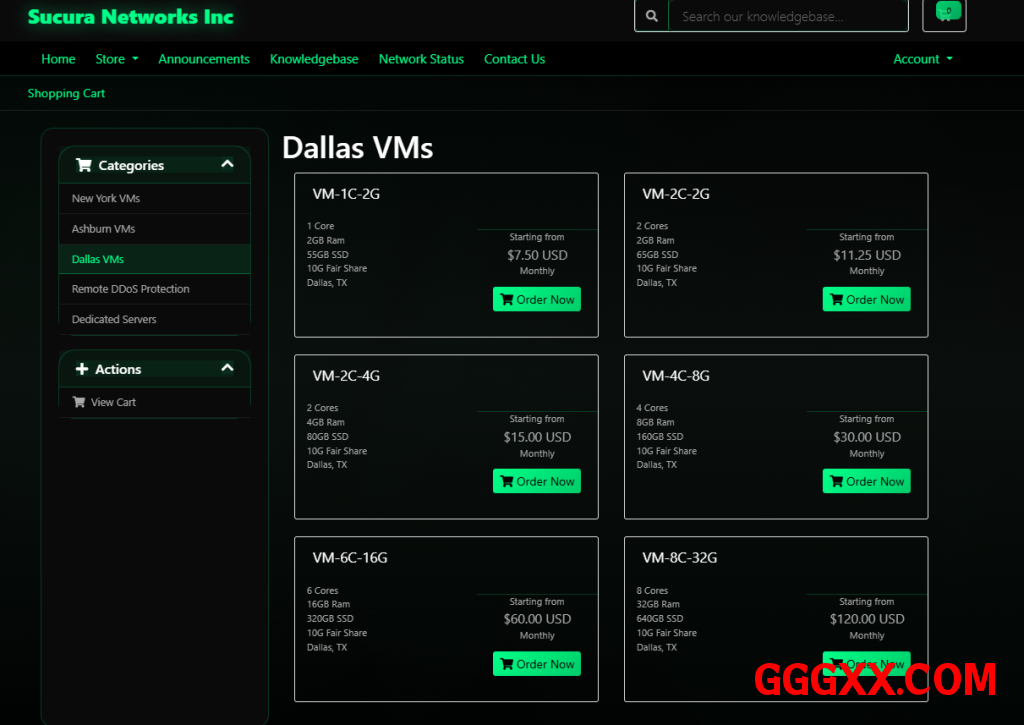
Task: Open Network Status page
Action: 421,59
